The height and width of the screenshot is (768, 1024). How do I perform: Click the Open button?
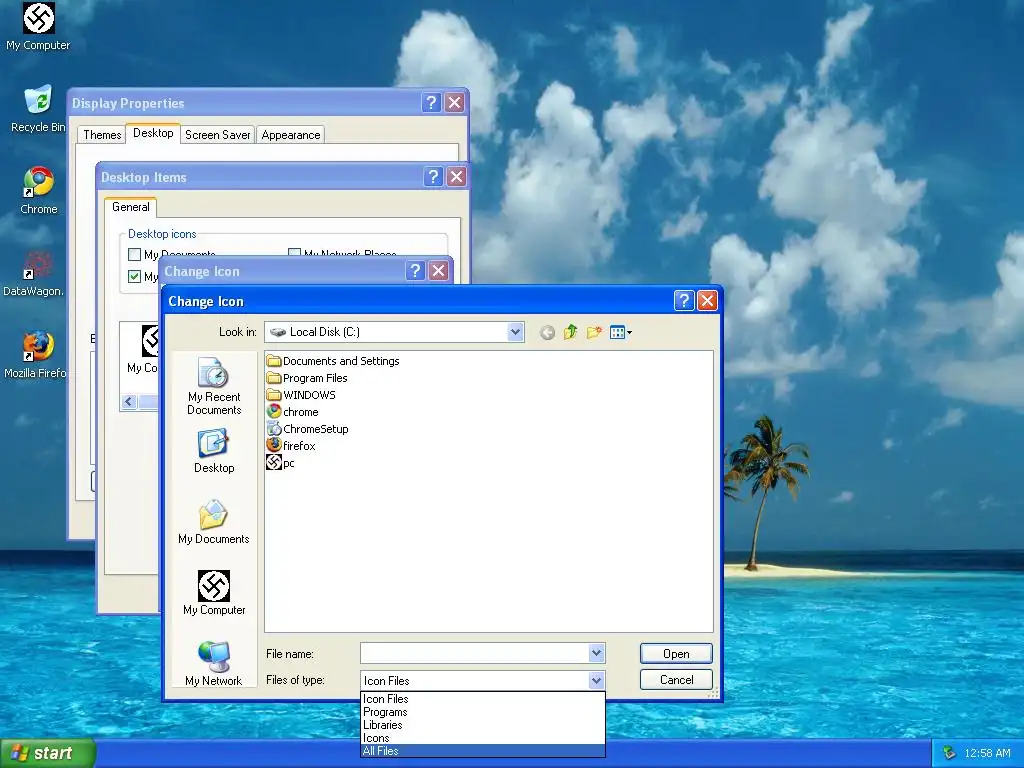[676, 654]
